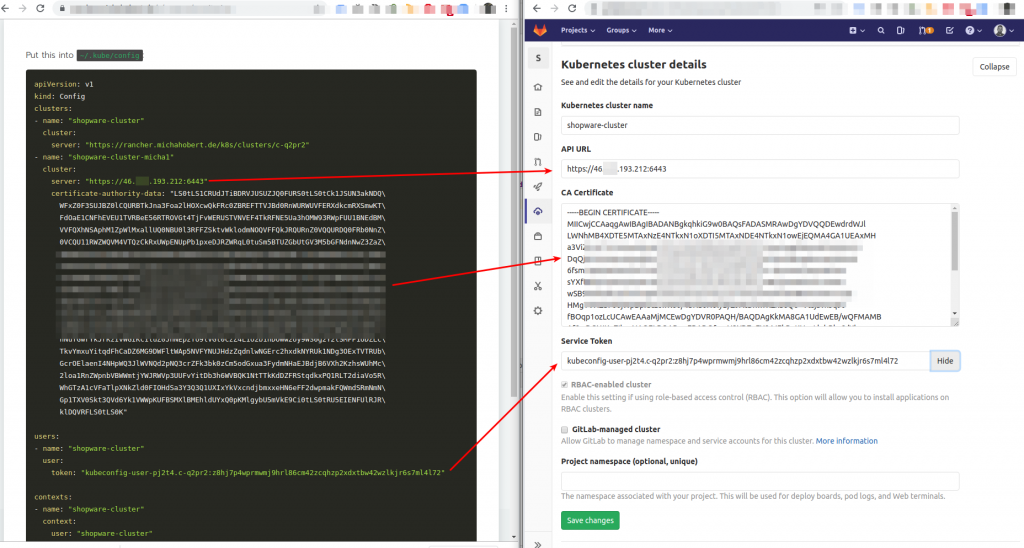Click the API URL input field
The image size is (1024, 548).
760,169
